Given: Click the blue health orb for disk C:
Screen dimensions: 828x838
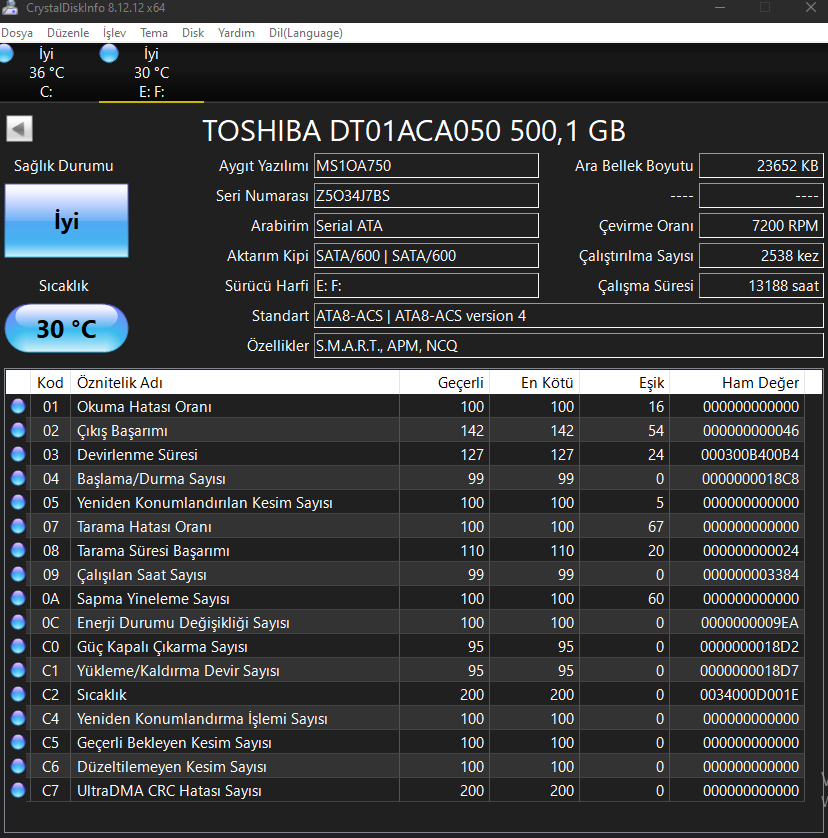Looking at the screenshot, I should coord(5,54).
